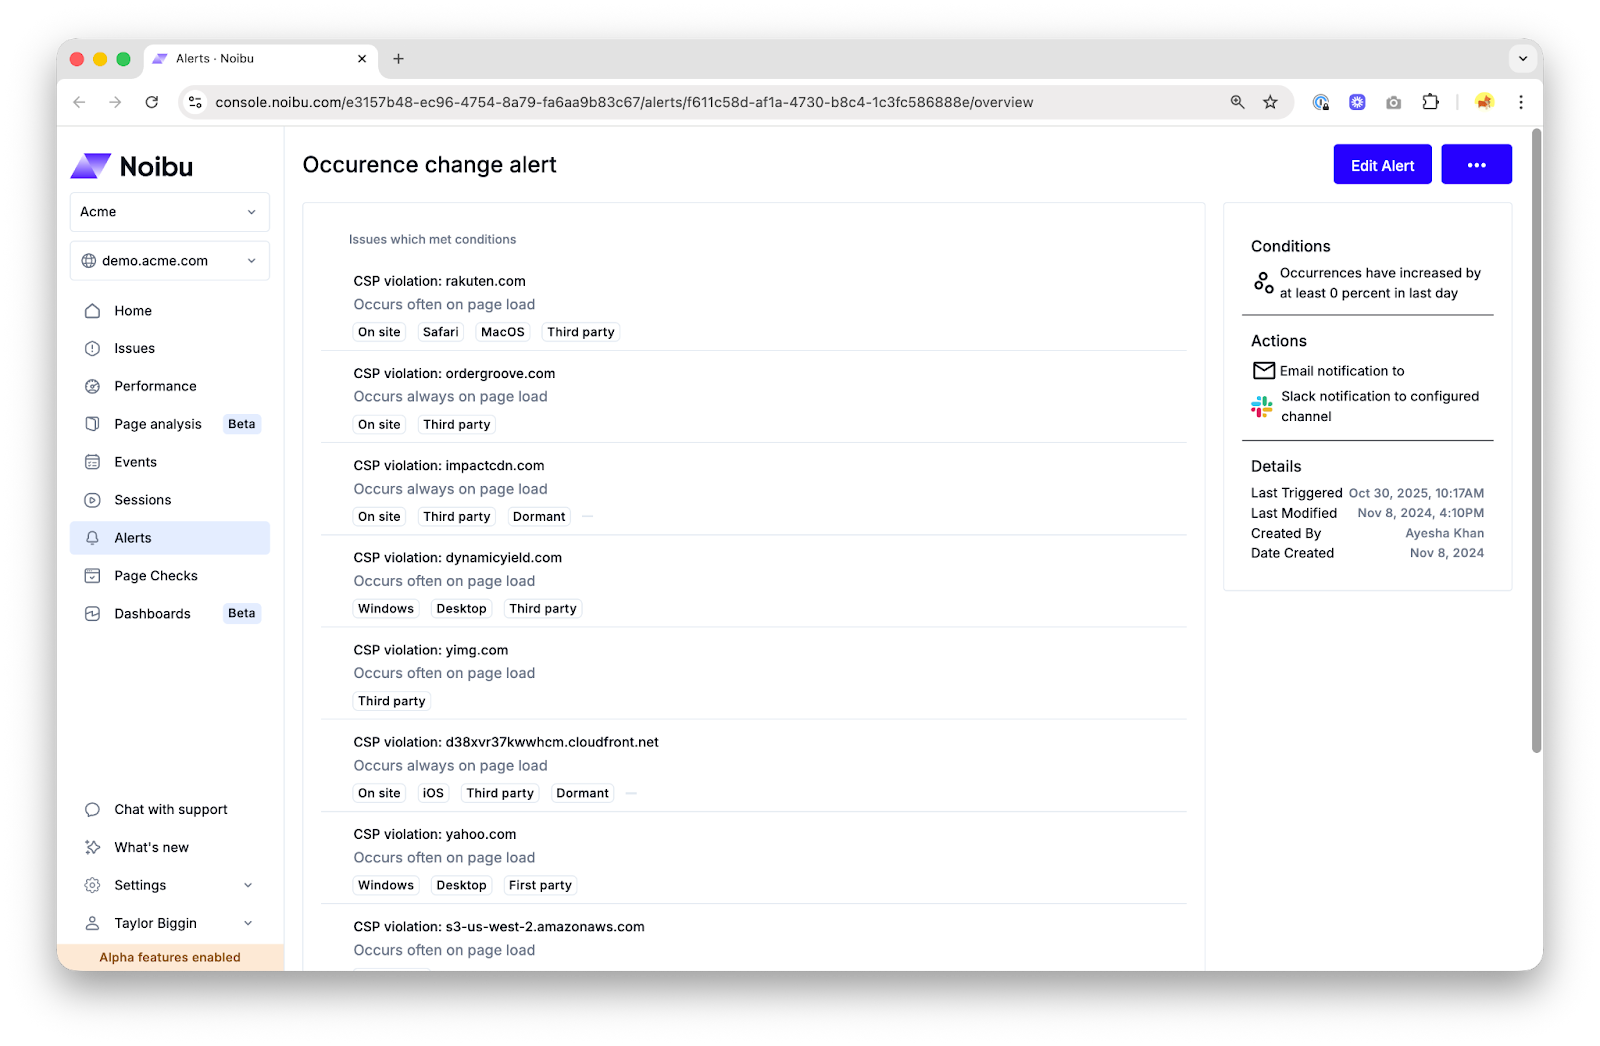Click the Alerts bell icon
The image size is (1600, 1046).
click(93, 538)
